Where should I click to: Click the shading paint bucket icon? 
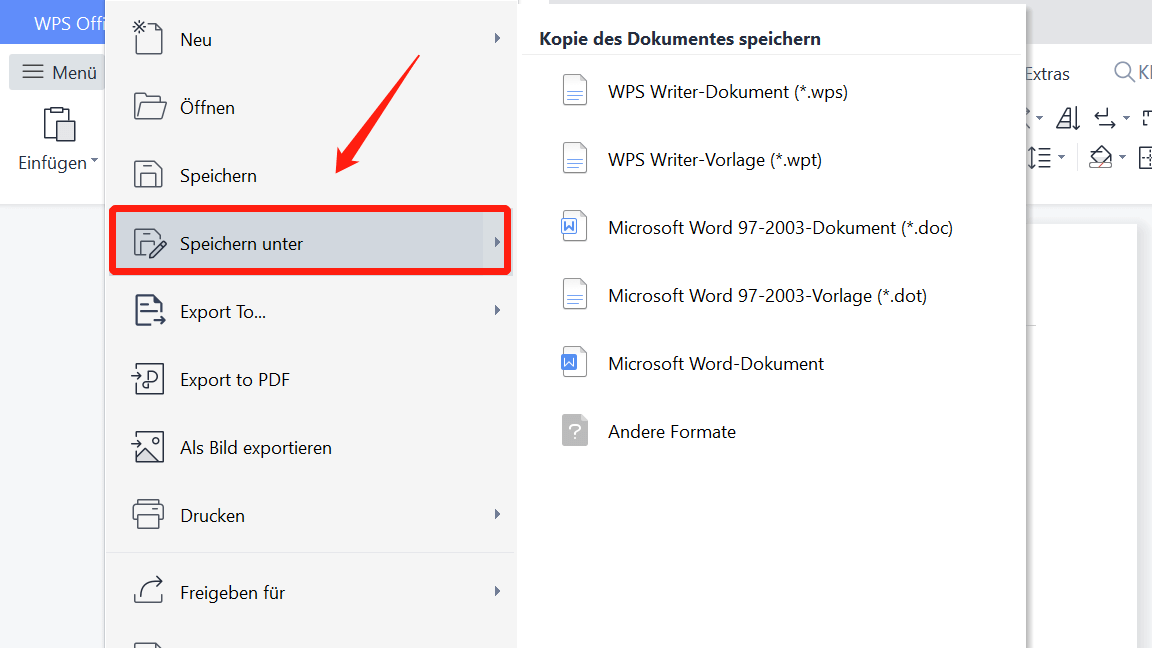point(1100,158)
